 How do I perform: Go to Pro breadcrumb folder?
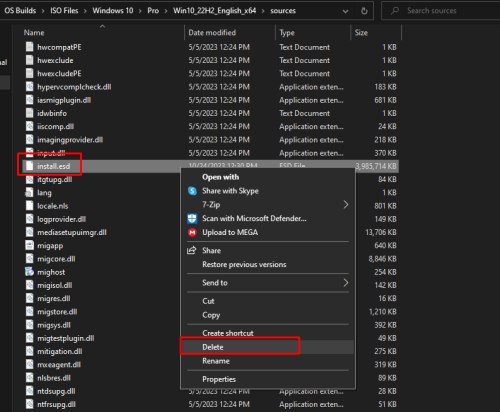153,11
